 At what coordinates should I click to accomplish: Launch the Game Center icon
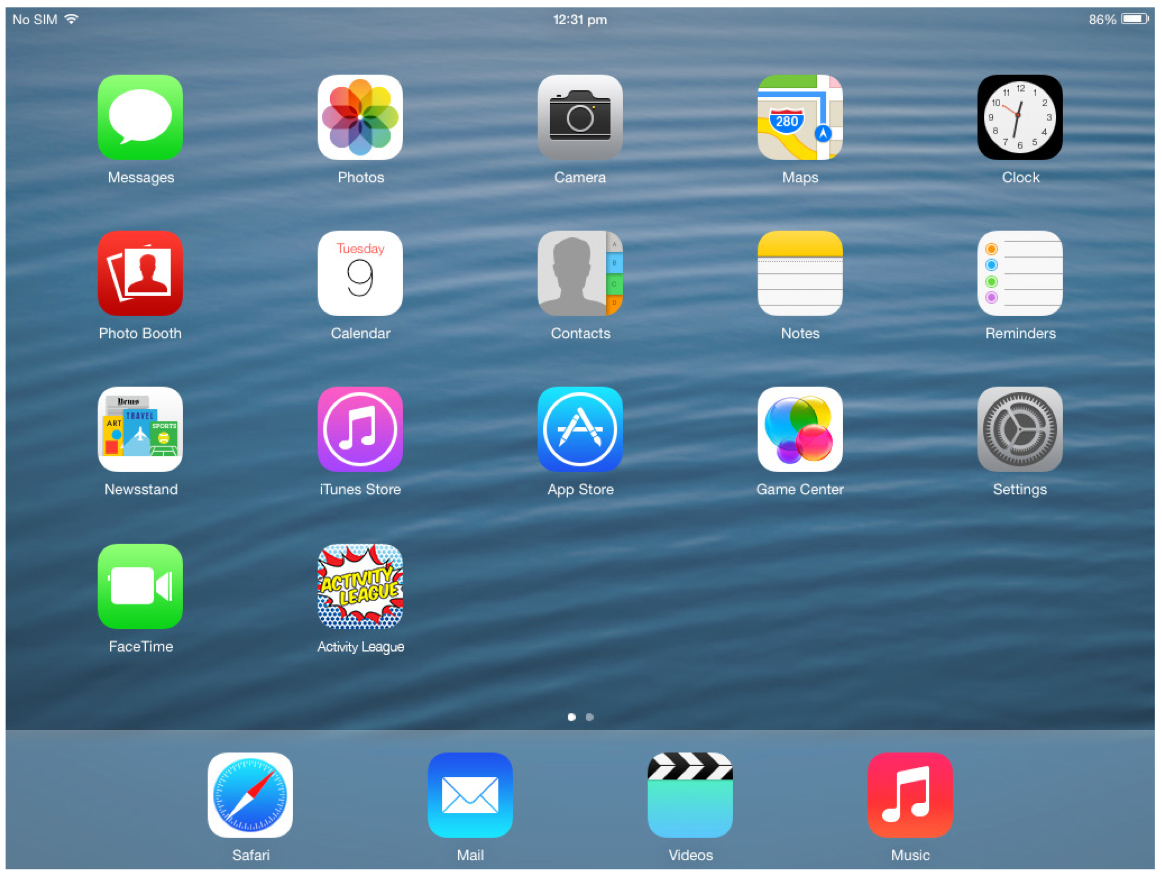point(800,430)
